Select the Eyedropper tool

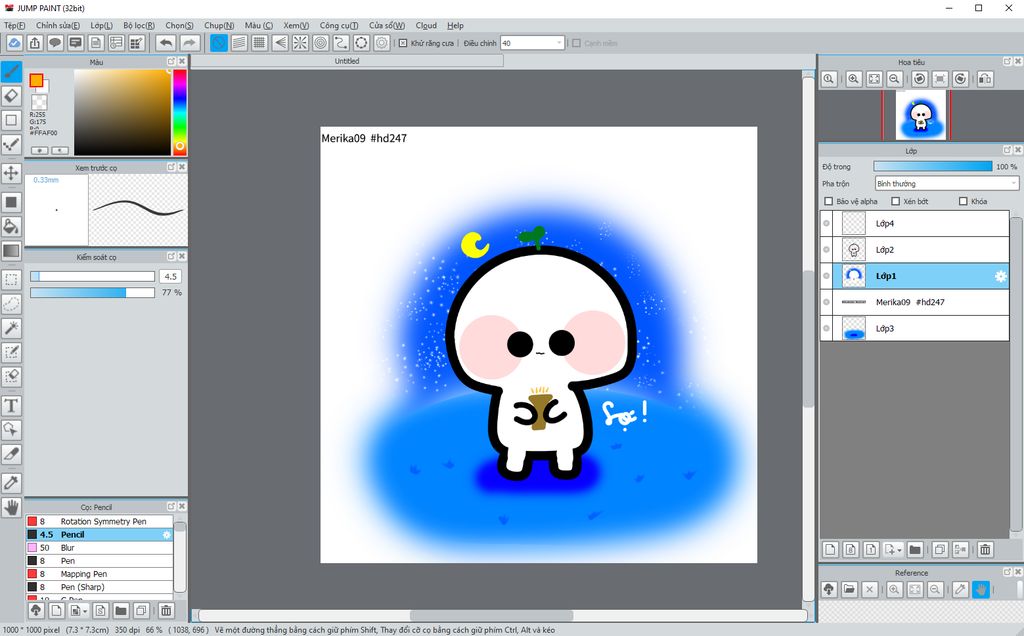pyautogui.click(x=11, y=483)
